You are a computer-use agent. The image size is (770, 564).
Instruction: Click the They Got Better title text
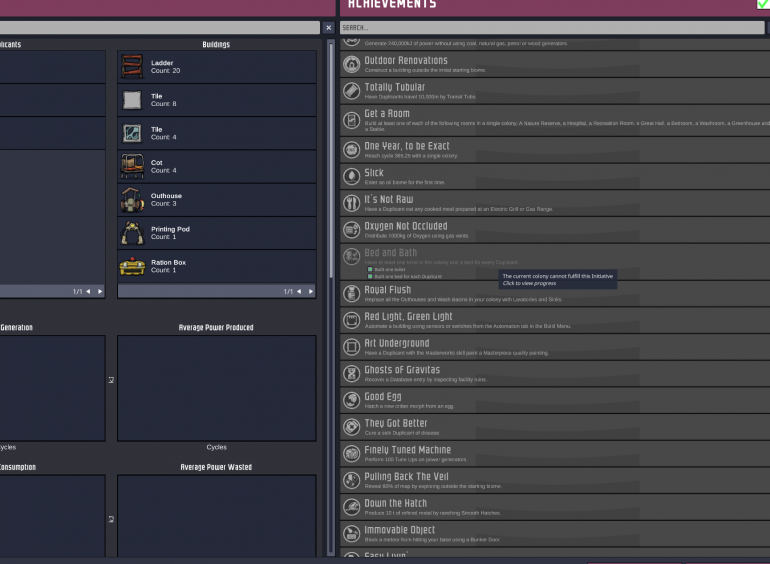(395, 424)
